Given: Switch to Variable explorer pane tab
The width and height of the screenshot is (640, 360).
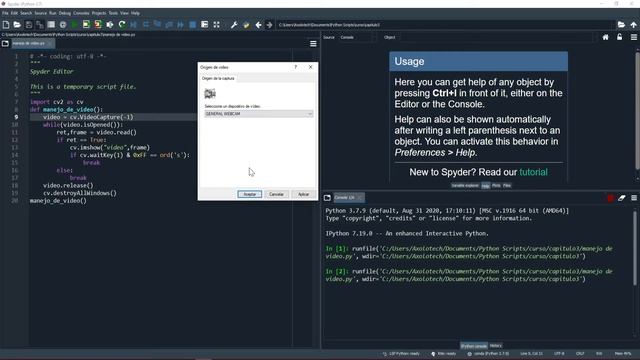Looking at the screenshot, I should pos(464,186).
